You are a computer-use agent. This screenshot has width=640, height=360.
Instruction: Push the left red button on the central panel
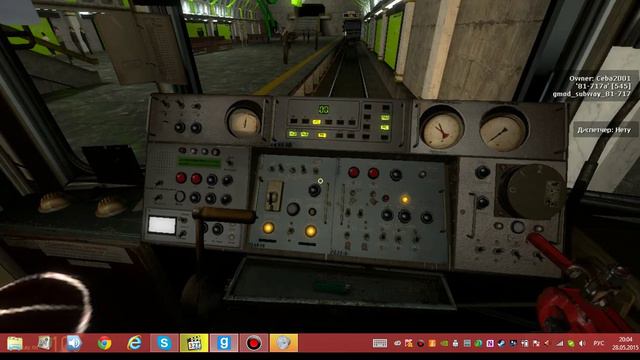(x=353, y=172)
